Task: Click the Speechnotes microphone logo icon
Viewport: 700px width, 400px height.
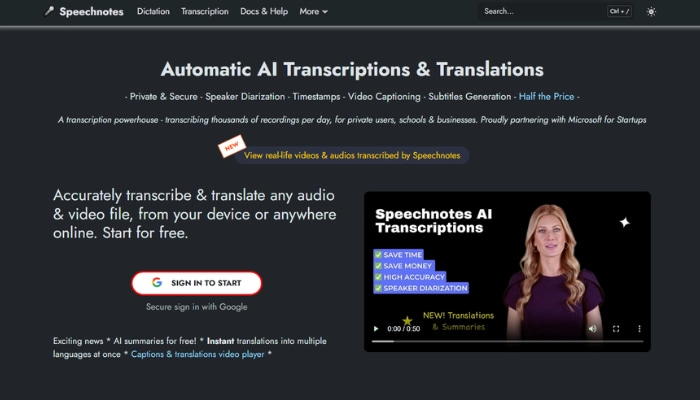Action: 49,11
